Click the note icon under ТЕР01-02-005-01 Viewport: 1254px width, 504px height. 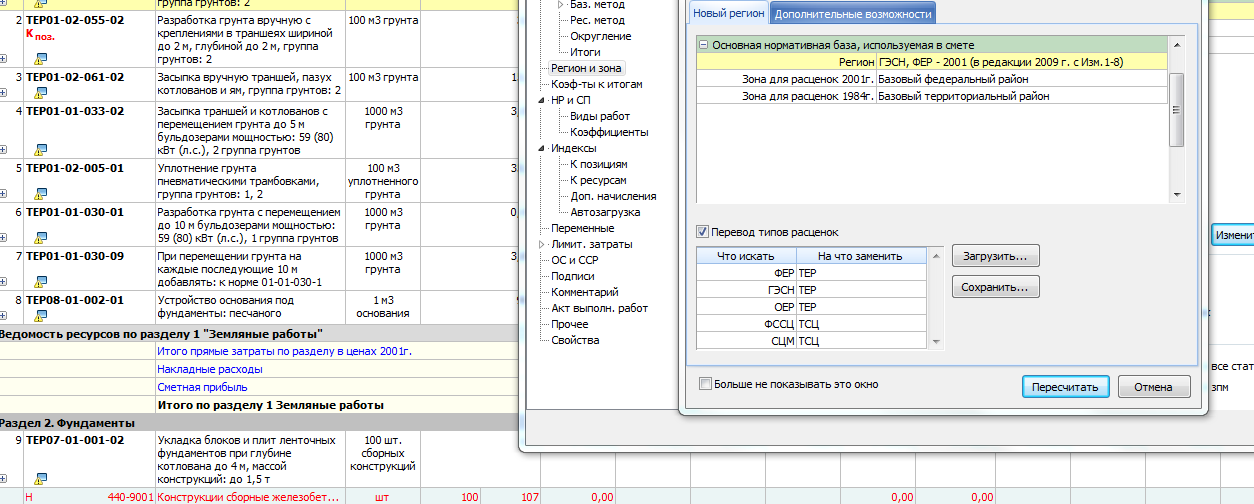coord(41,194)
